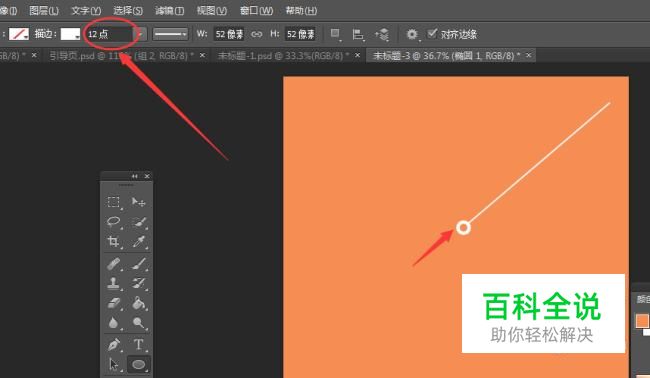Close the 未标题-1.psd document tab
This screenshot has width=650, height=378.
pyautogui.click(x=357, y=55)
